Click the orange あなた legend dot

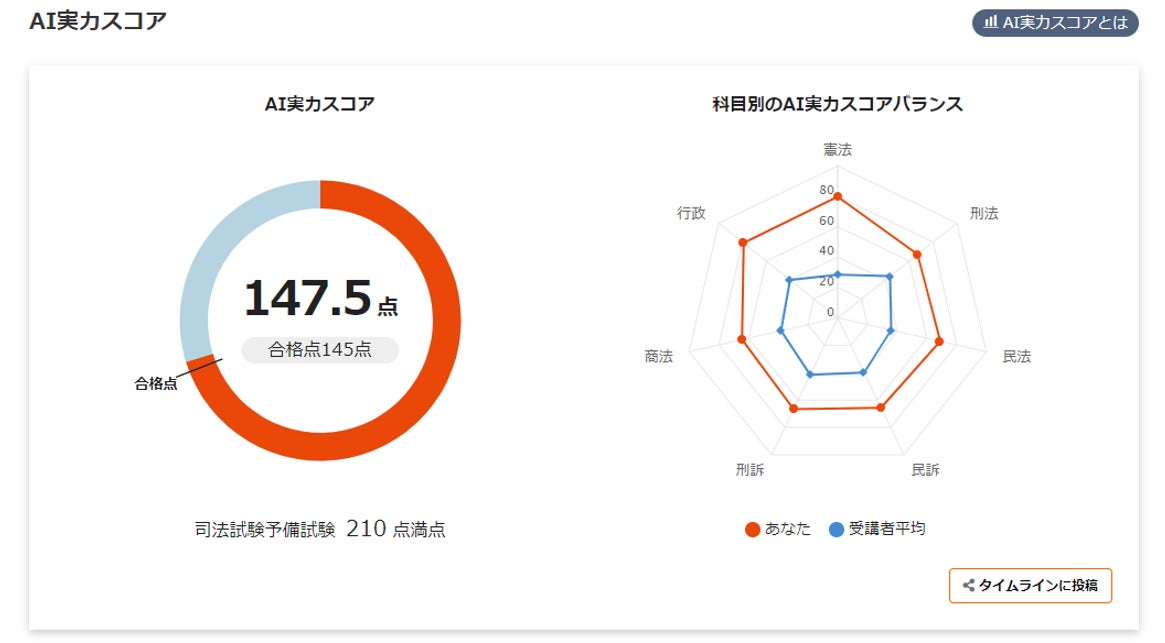point(753,530)
